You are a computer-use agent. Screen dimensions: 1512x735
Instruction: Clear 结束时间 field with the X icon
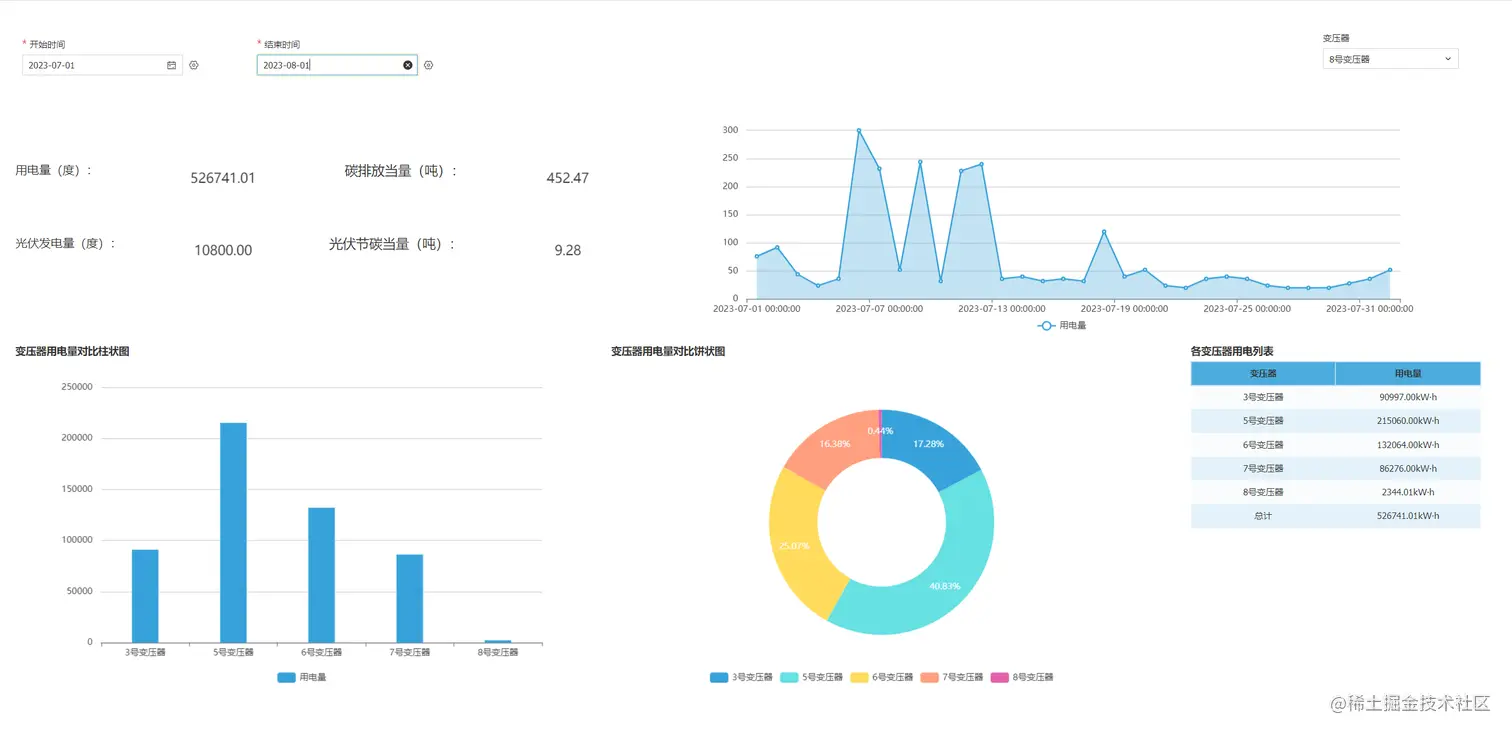pyautogui.click(x=408, y=65)
